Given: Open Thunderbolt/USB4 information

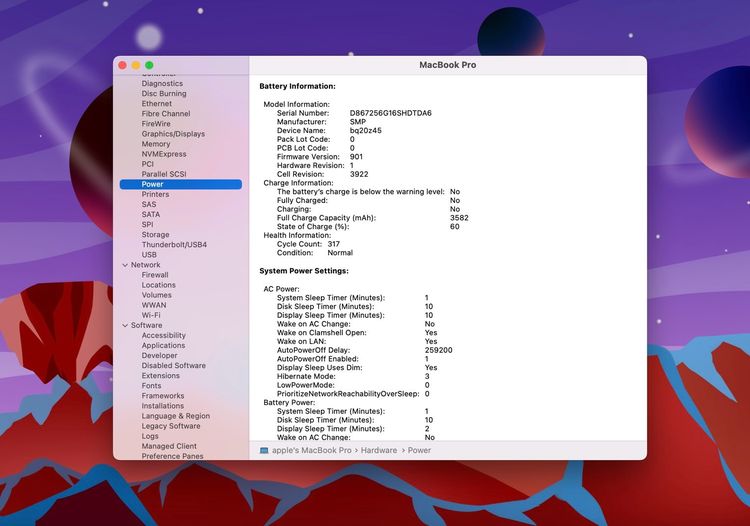Looking at the screenshot, I should click(174, 244).
